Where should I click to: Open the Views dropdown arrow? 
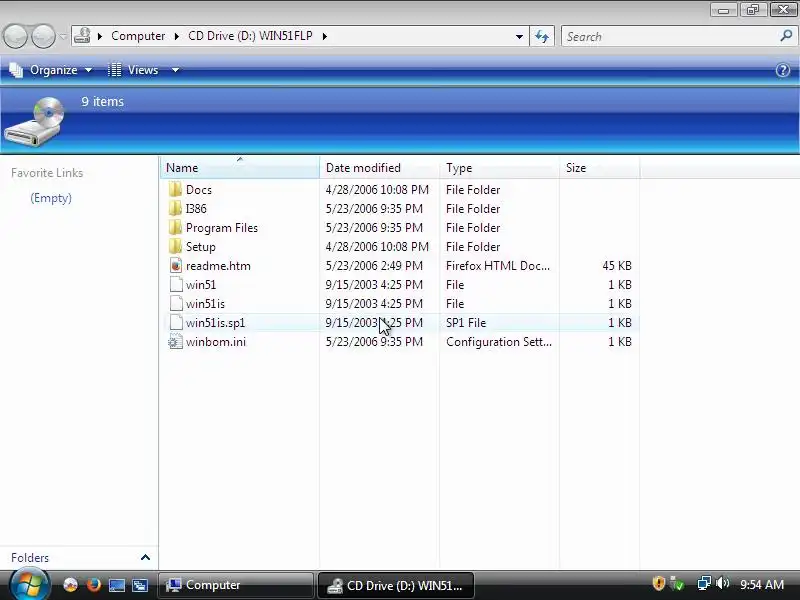click(176, 70)
